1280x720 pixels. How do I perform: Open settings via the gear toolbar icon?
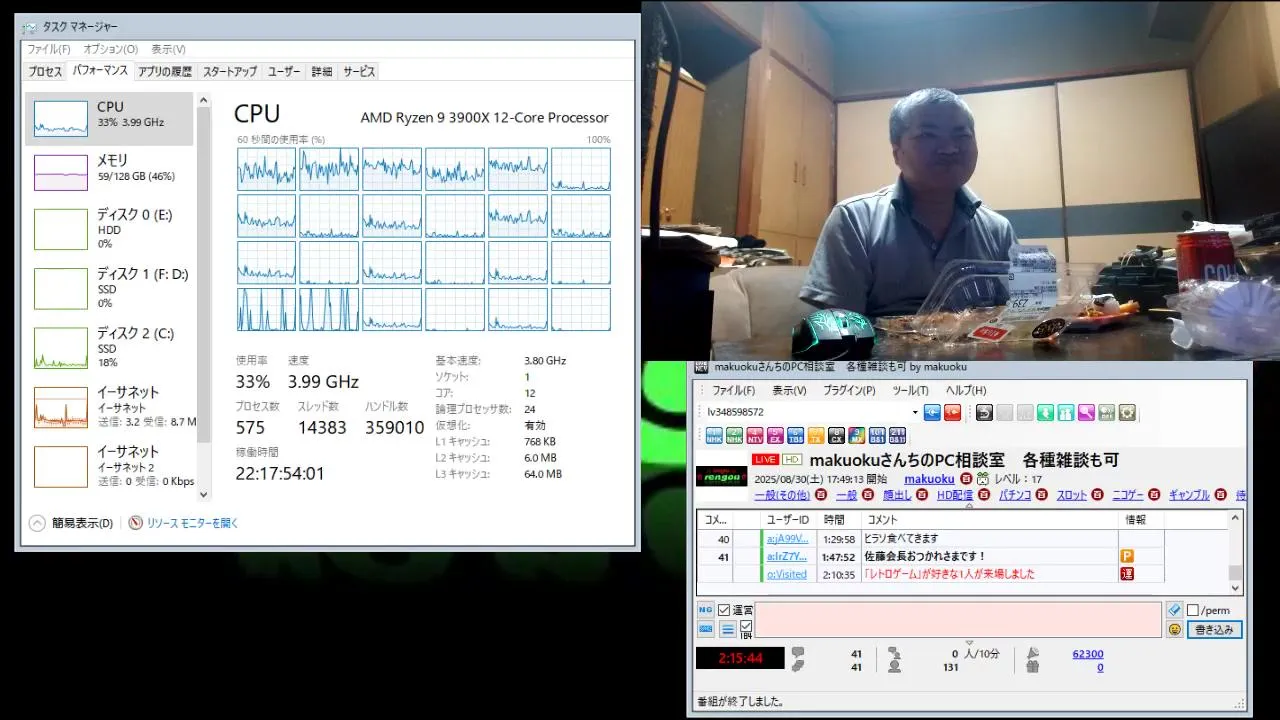point(1127,412)
